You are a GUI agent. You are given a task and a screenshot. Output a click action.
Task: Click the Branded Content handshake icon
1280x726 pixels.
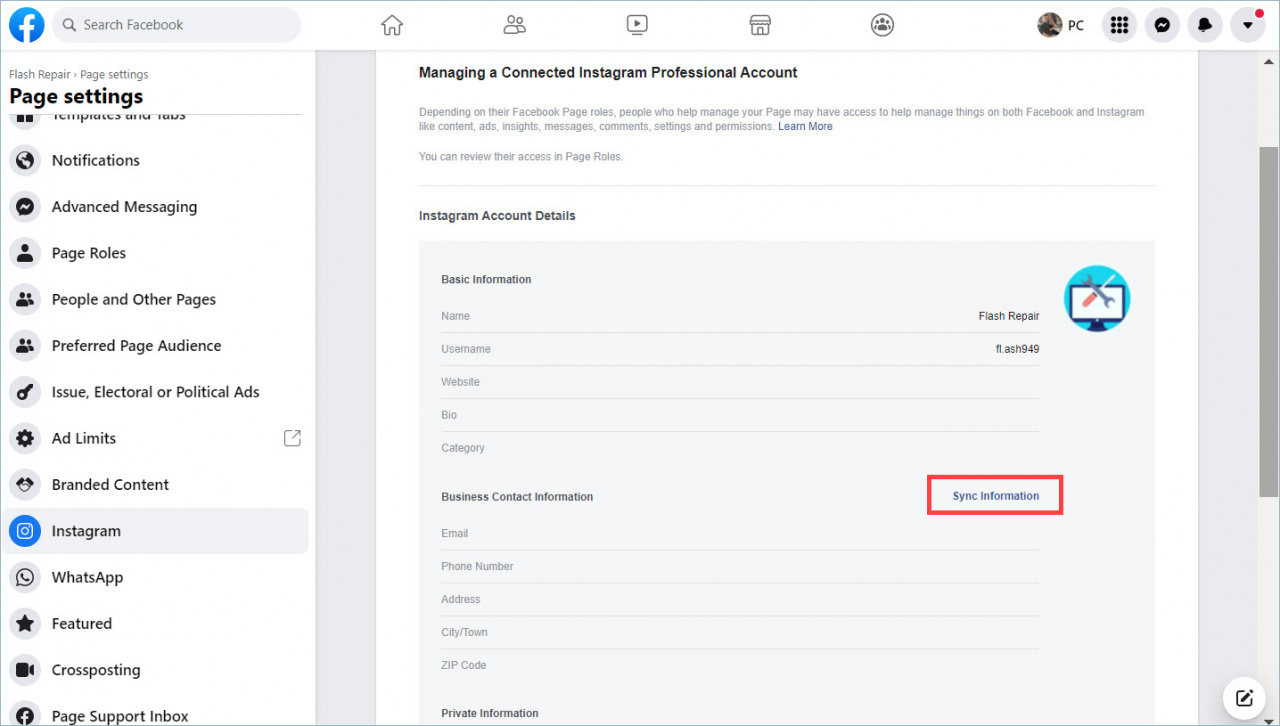point(25,485)
